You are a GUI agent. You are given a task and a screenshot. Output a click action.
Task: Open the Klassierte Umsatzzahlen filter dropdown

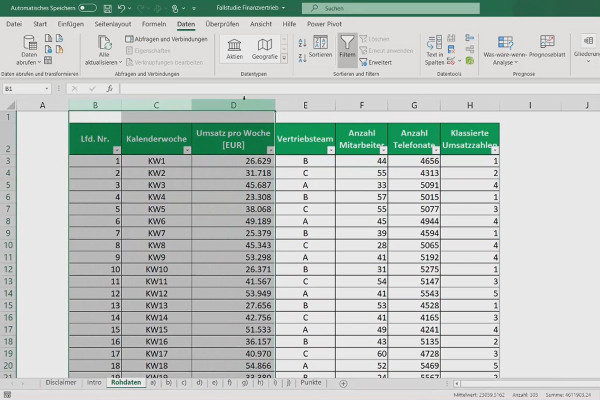coord(495,150)
